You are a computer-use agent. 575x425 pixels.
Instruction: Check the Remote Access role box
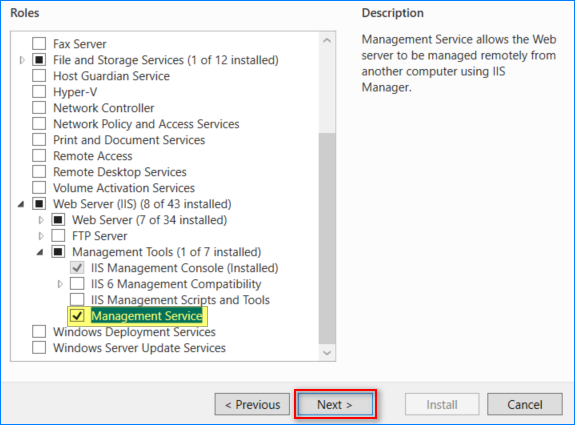coord(39,156)
